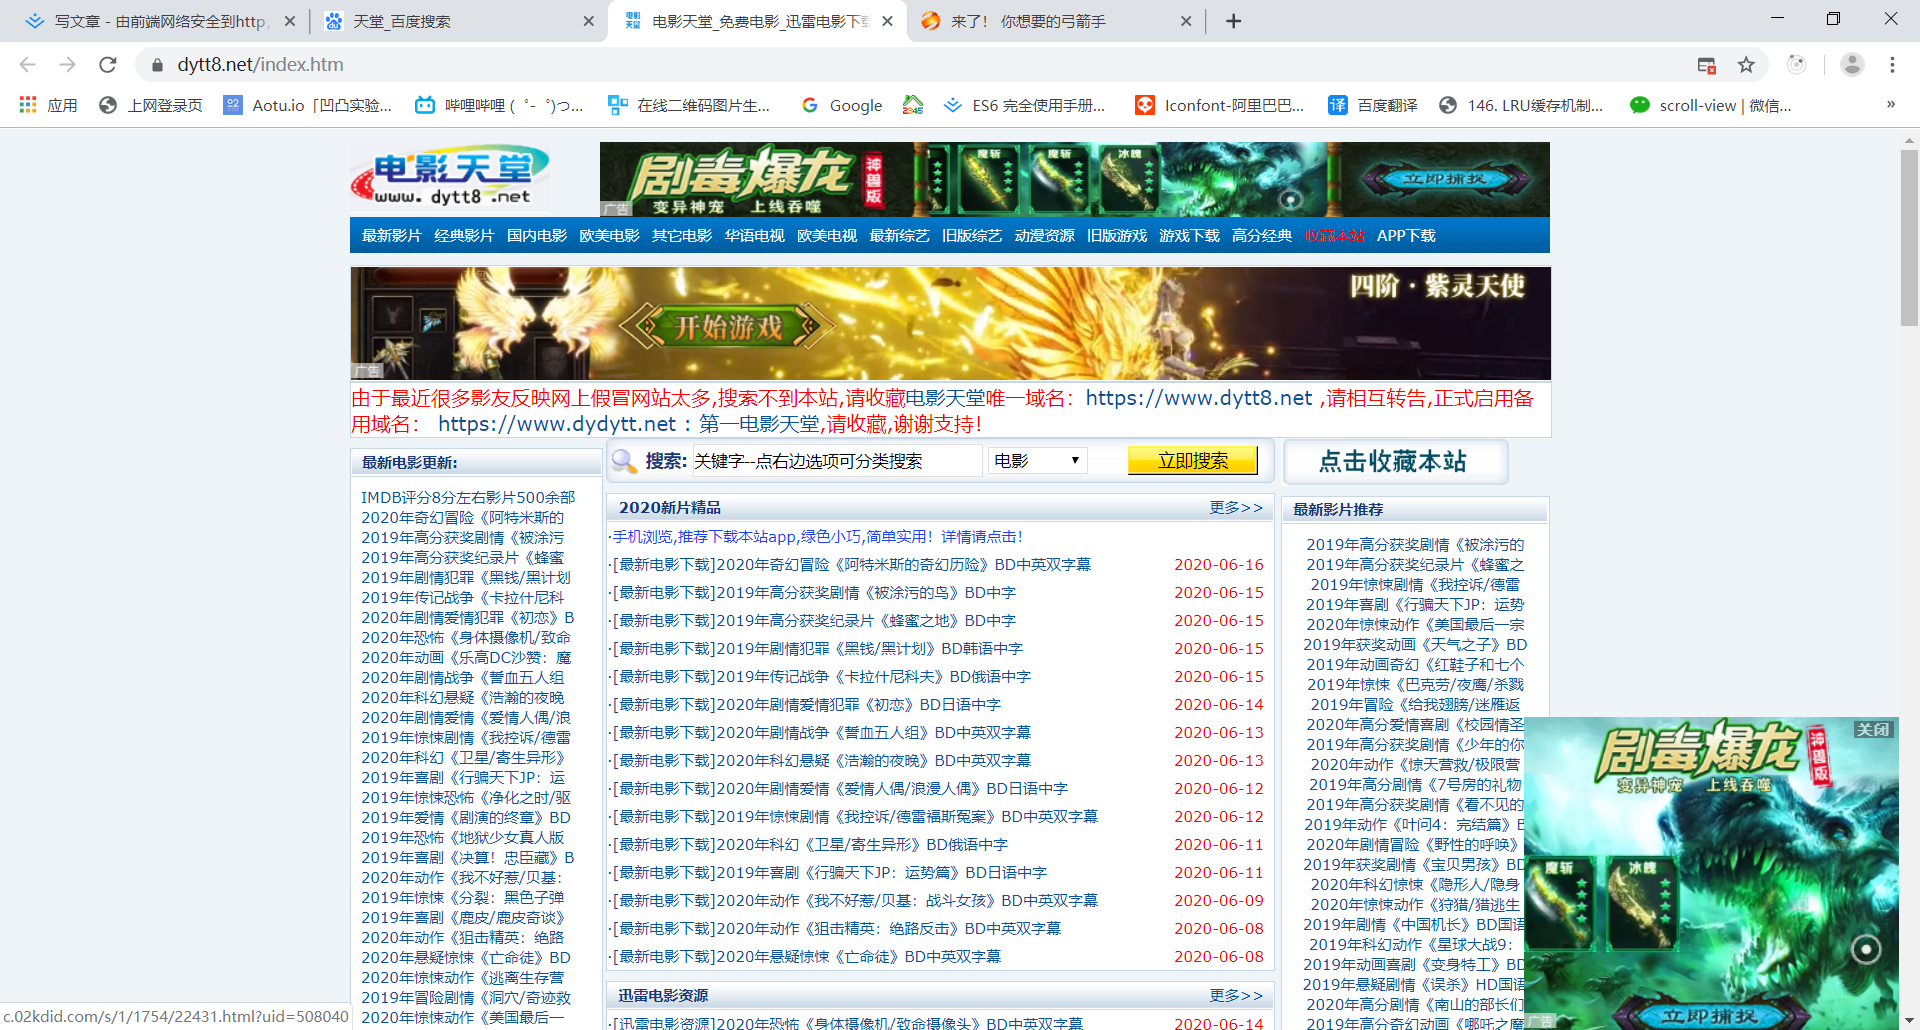The height and width of the screenshot is (1030, 1920).
Task: Focus the 关键字 search input field
Action: [x=837, y=461]
